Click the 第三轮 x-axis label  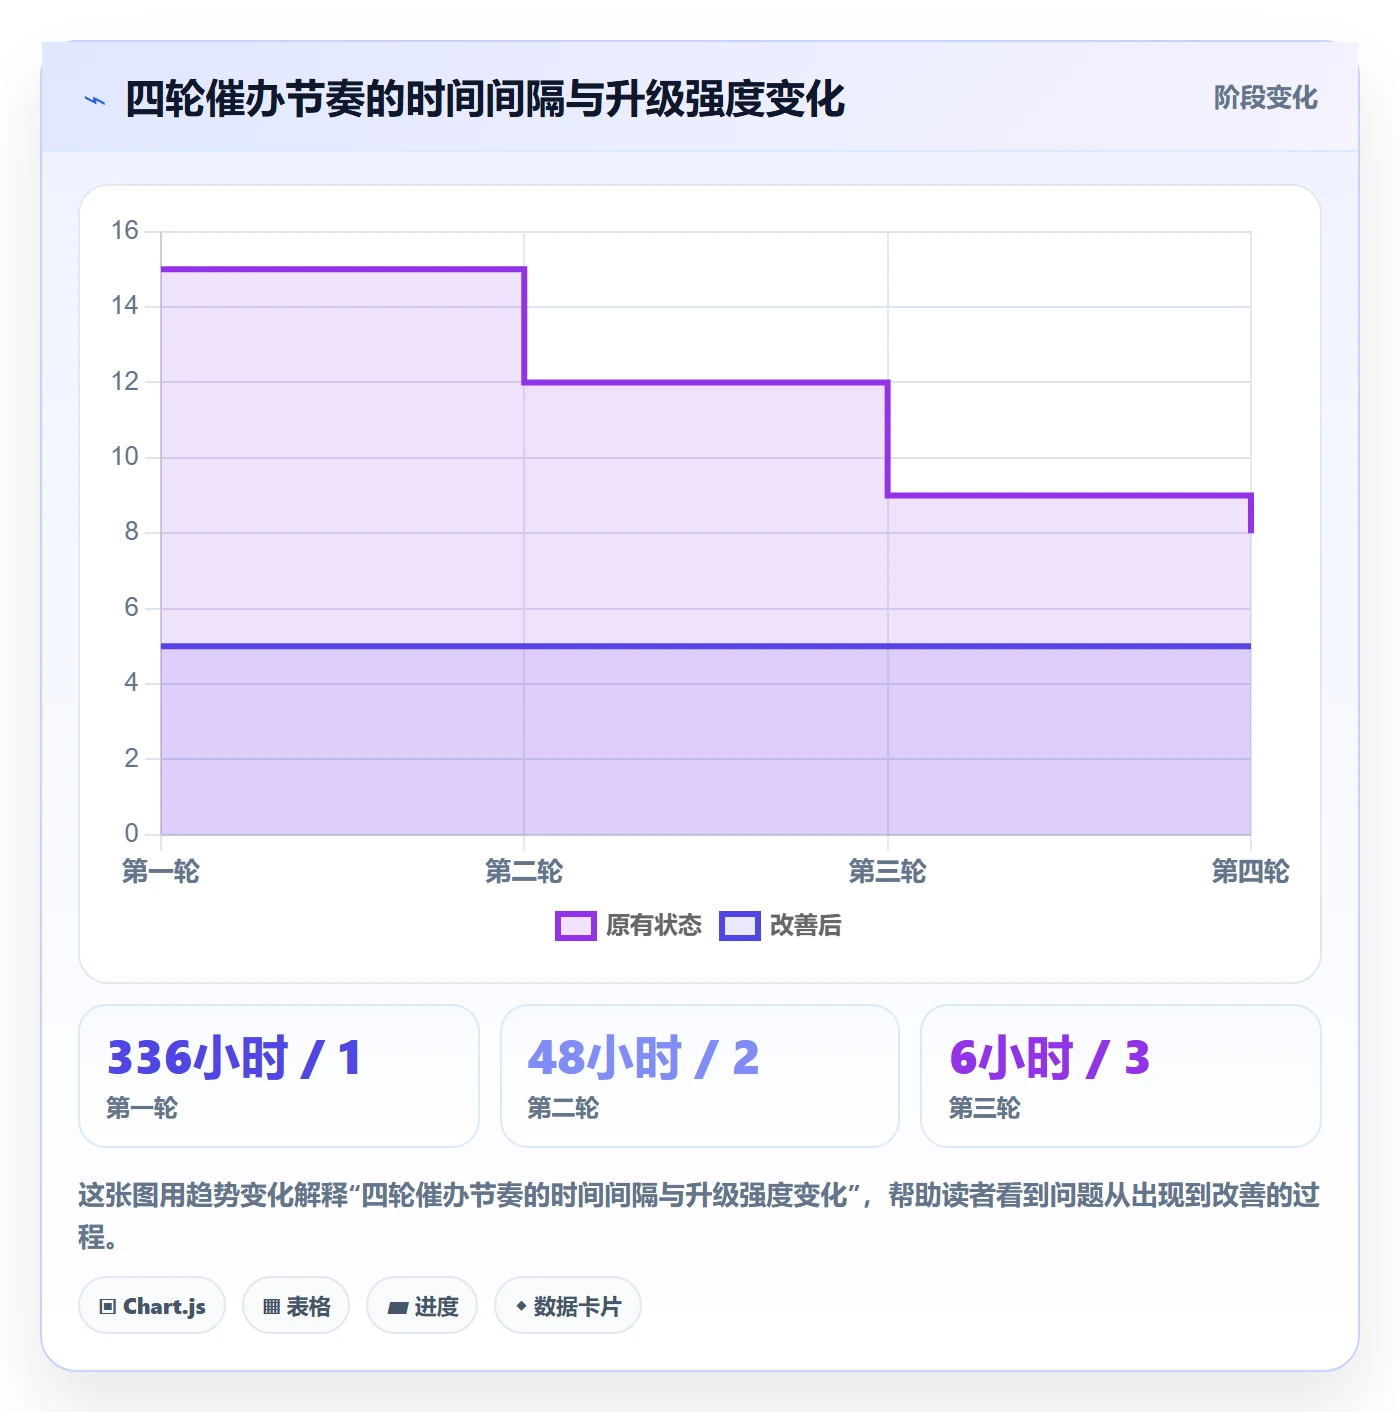coord(887,872)
